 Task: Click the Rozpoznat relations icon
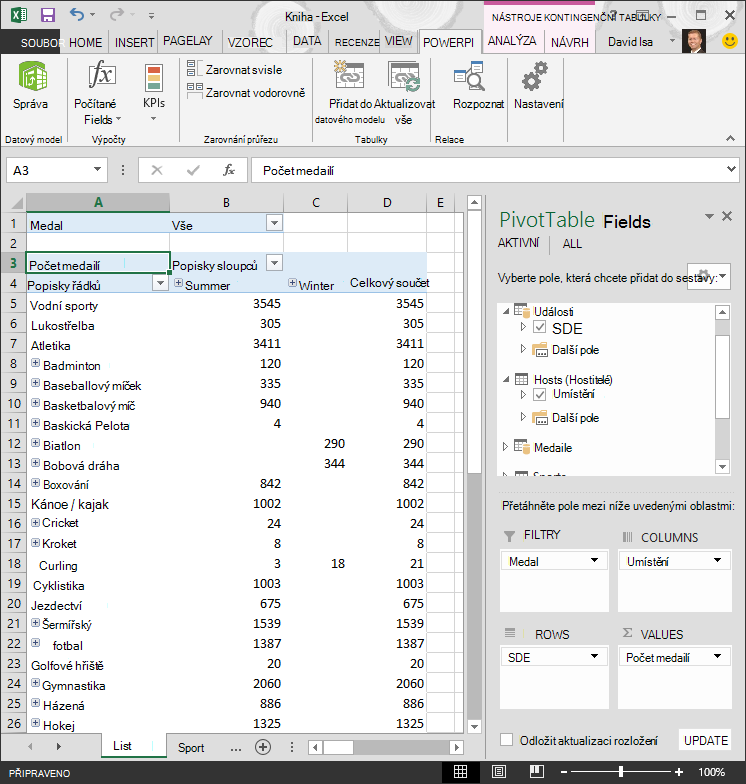coord(470,76)
